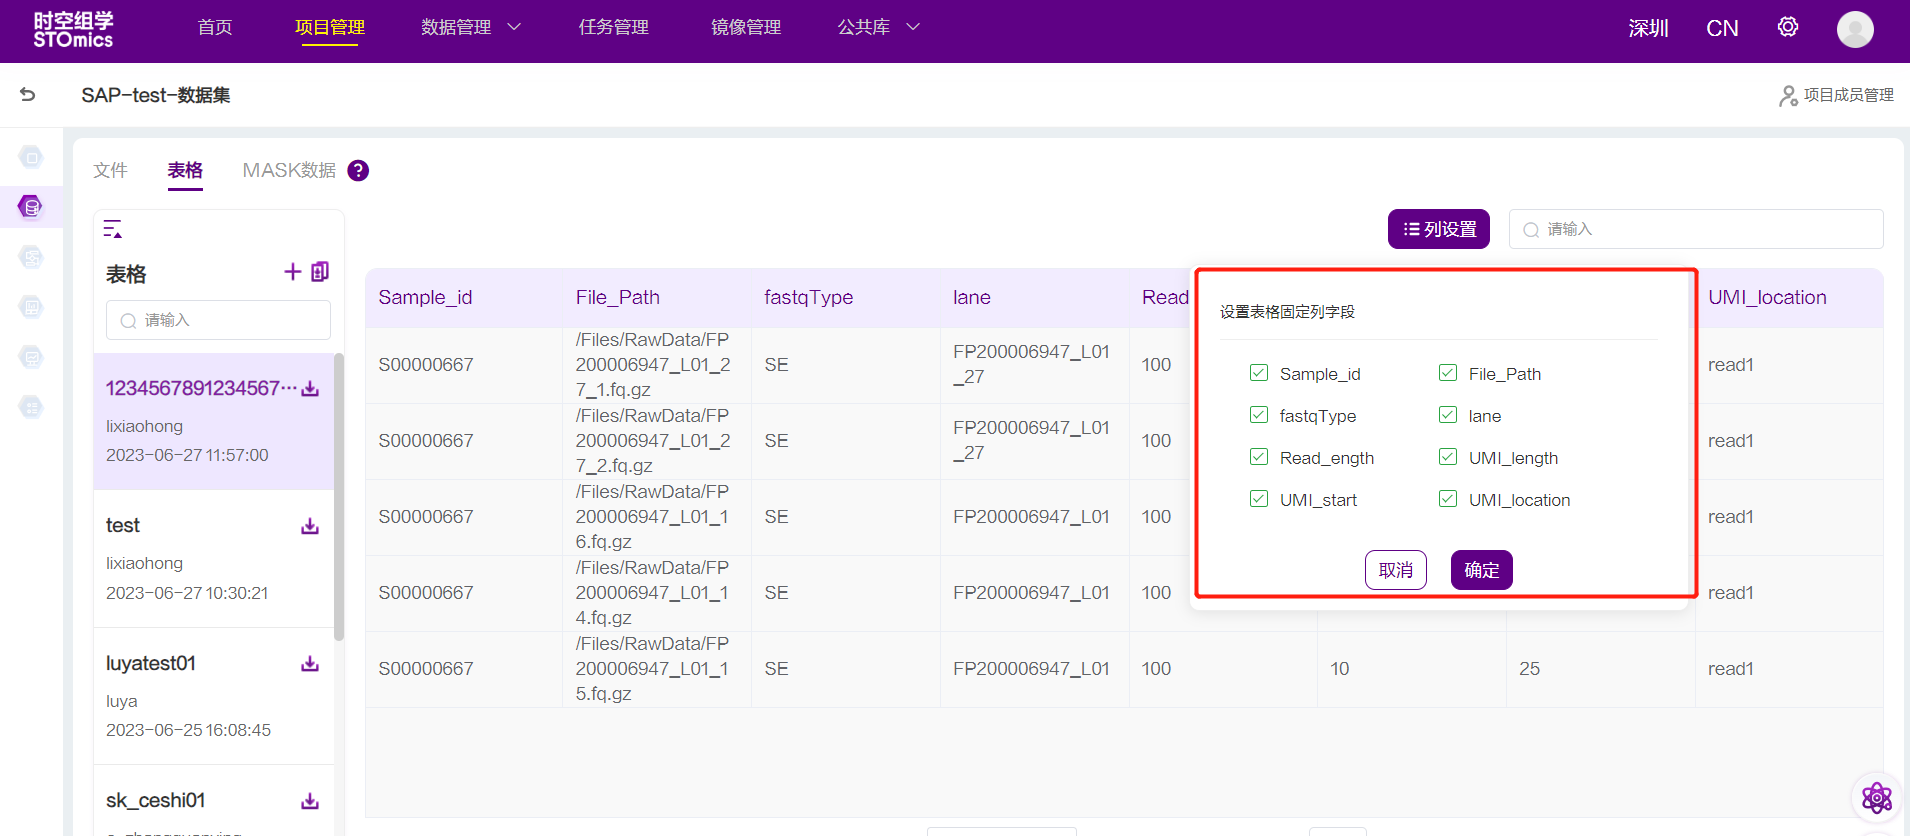Screen dimensions: 1910x836
Task: Uncheck the Sample_id column checkbox
Action: coord(1259,373)
